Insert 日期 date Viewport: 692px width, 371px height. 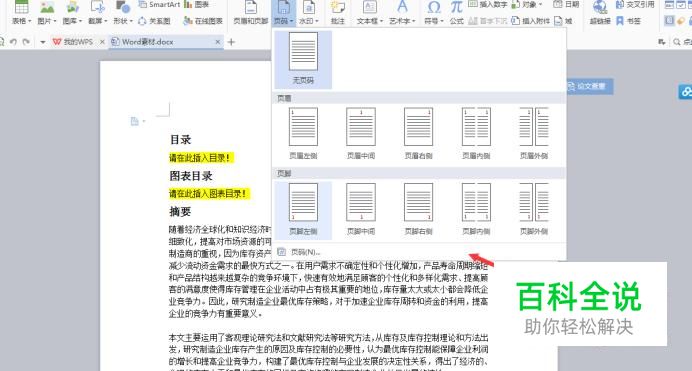pyautogui.click(x=566, y=5)
